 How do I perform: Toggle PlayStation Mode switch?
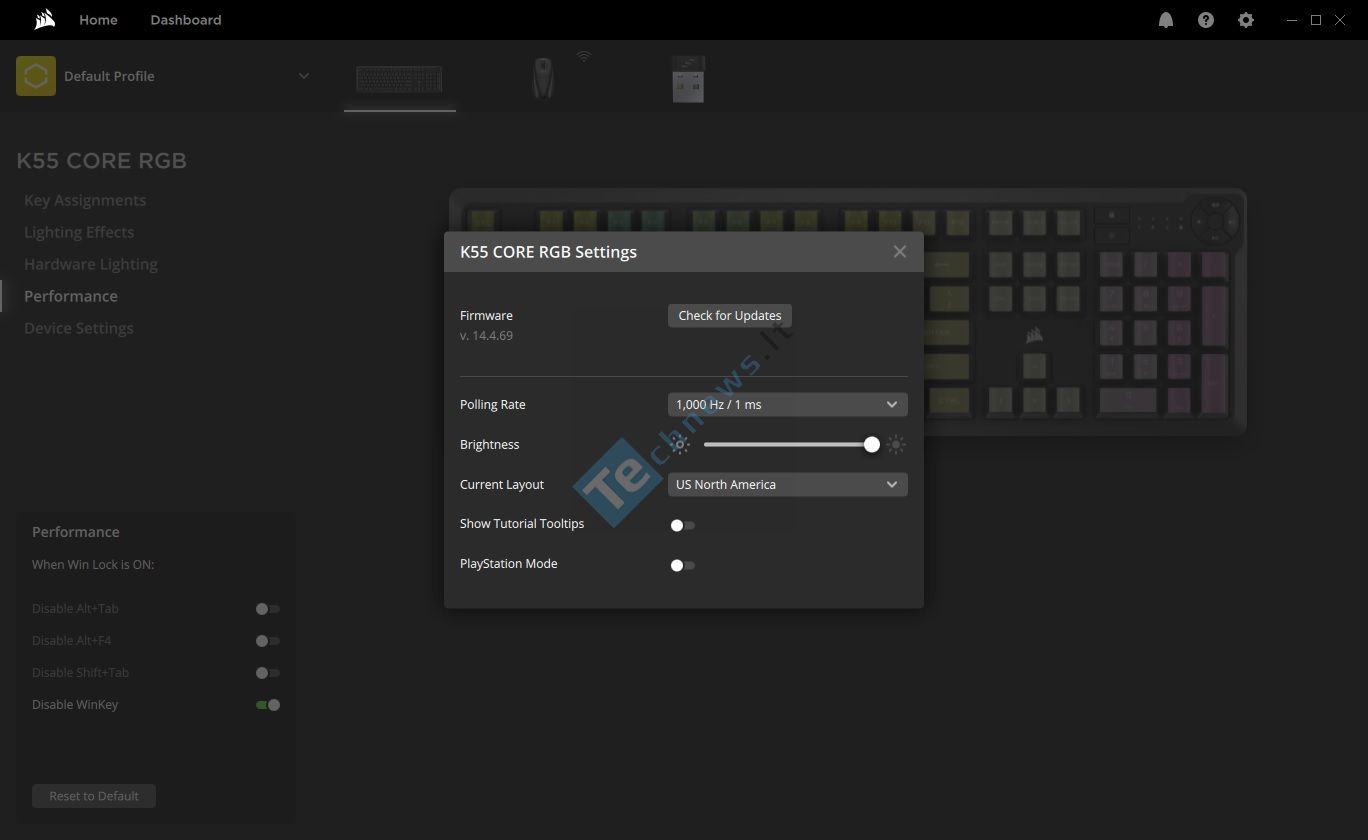(x=683, y=565)
